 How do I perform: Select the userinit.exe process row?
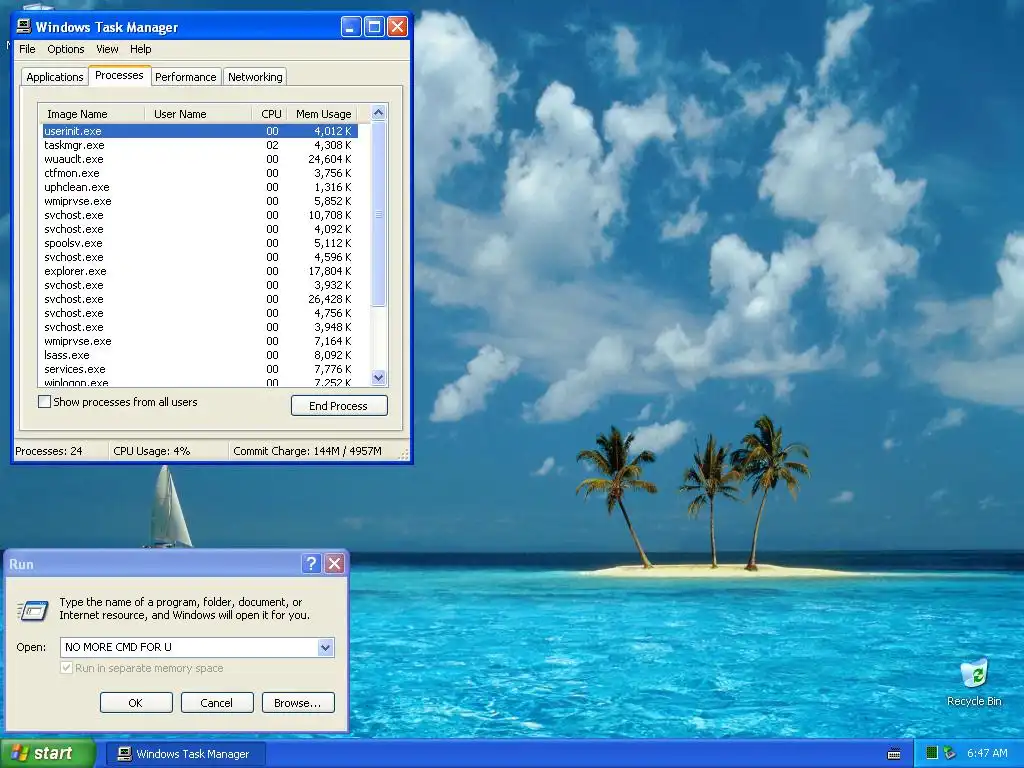click(x=199, y=131)
